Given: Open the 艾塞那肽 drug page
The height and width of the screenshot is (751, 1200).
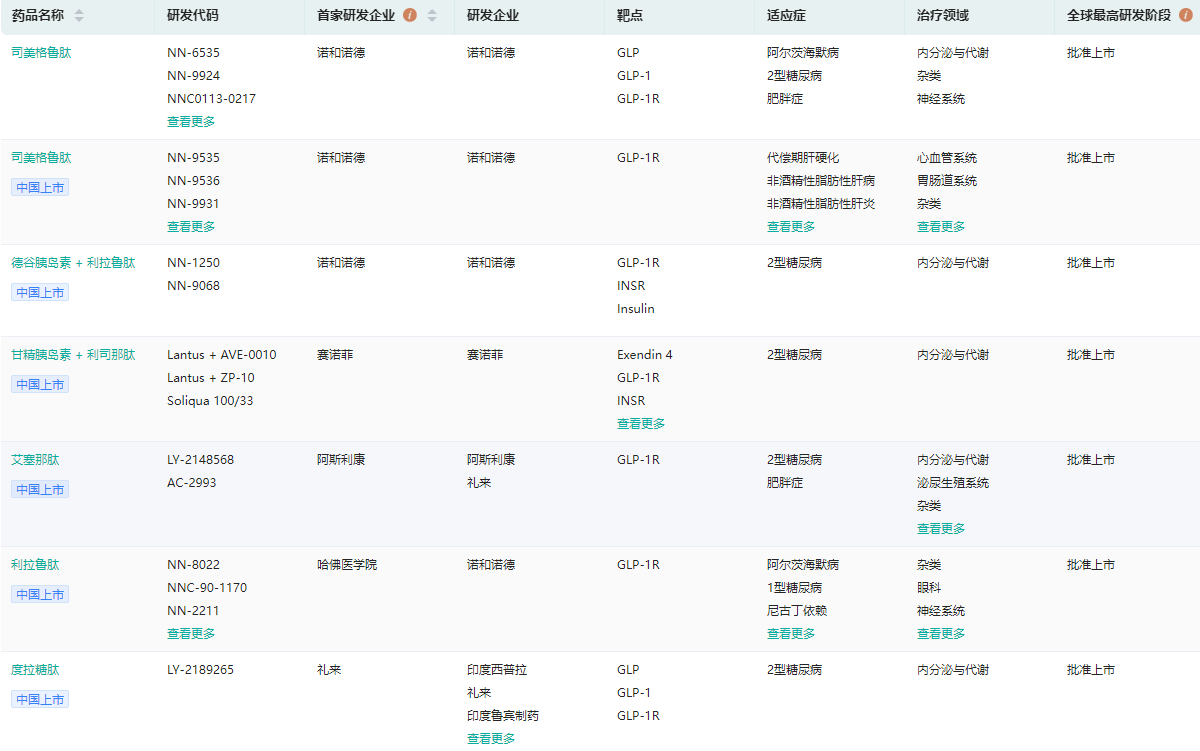Looking at the screenshot, I should pyautogui.click(x=35, y=460).
